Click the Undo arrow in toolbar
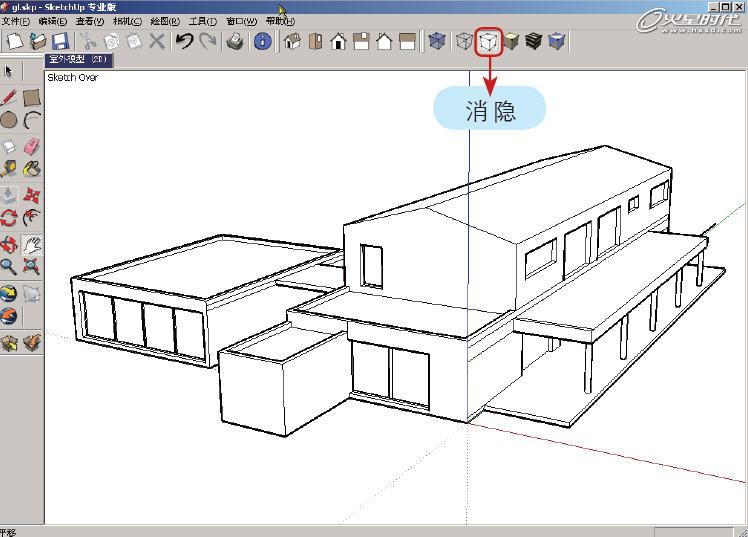 click(184, 41)
